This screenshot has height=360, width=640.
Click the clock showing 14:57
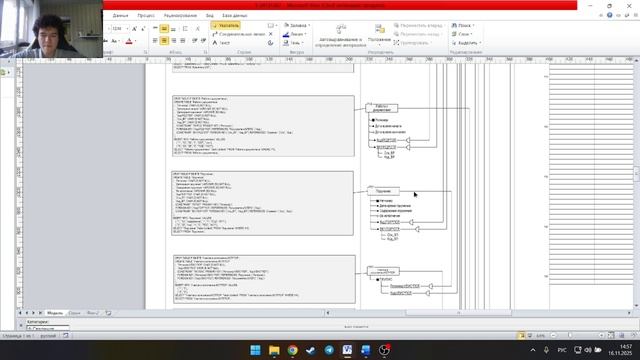click(620, 350)
